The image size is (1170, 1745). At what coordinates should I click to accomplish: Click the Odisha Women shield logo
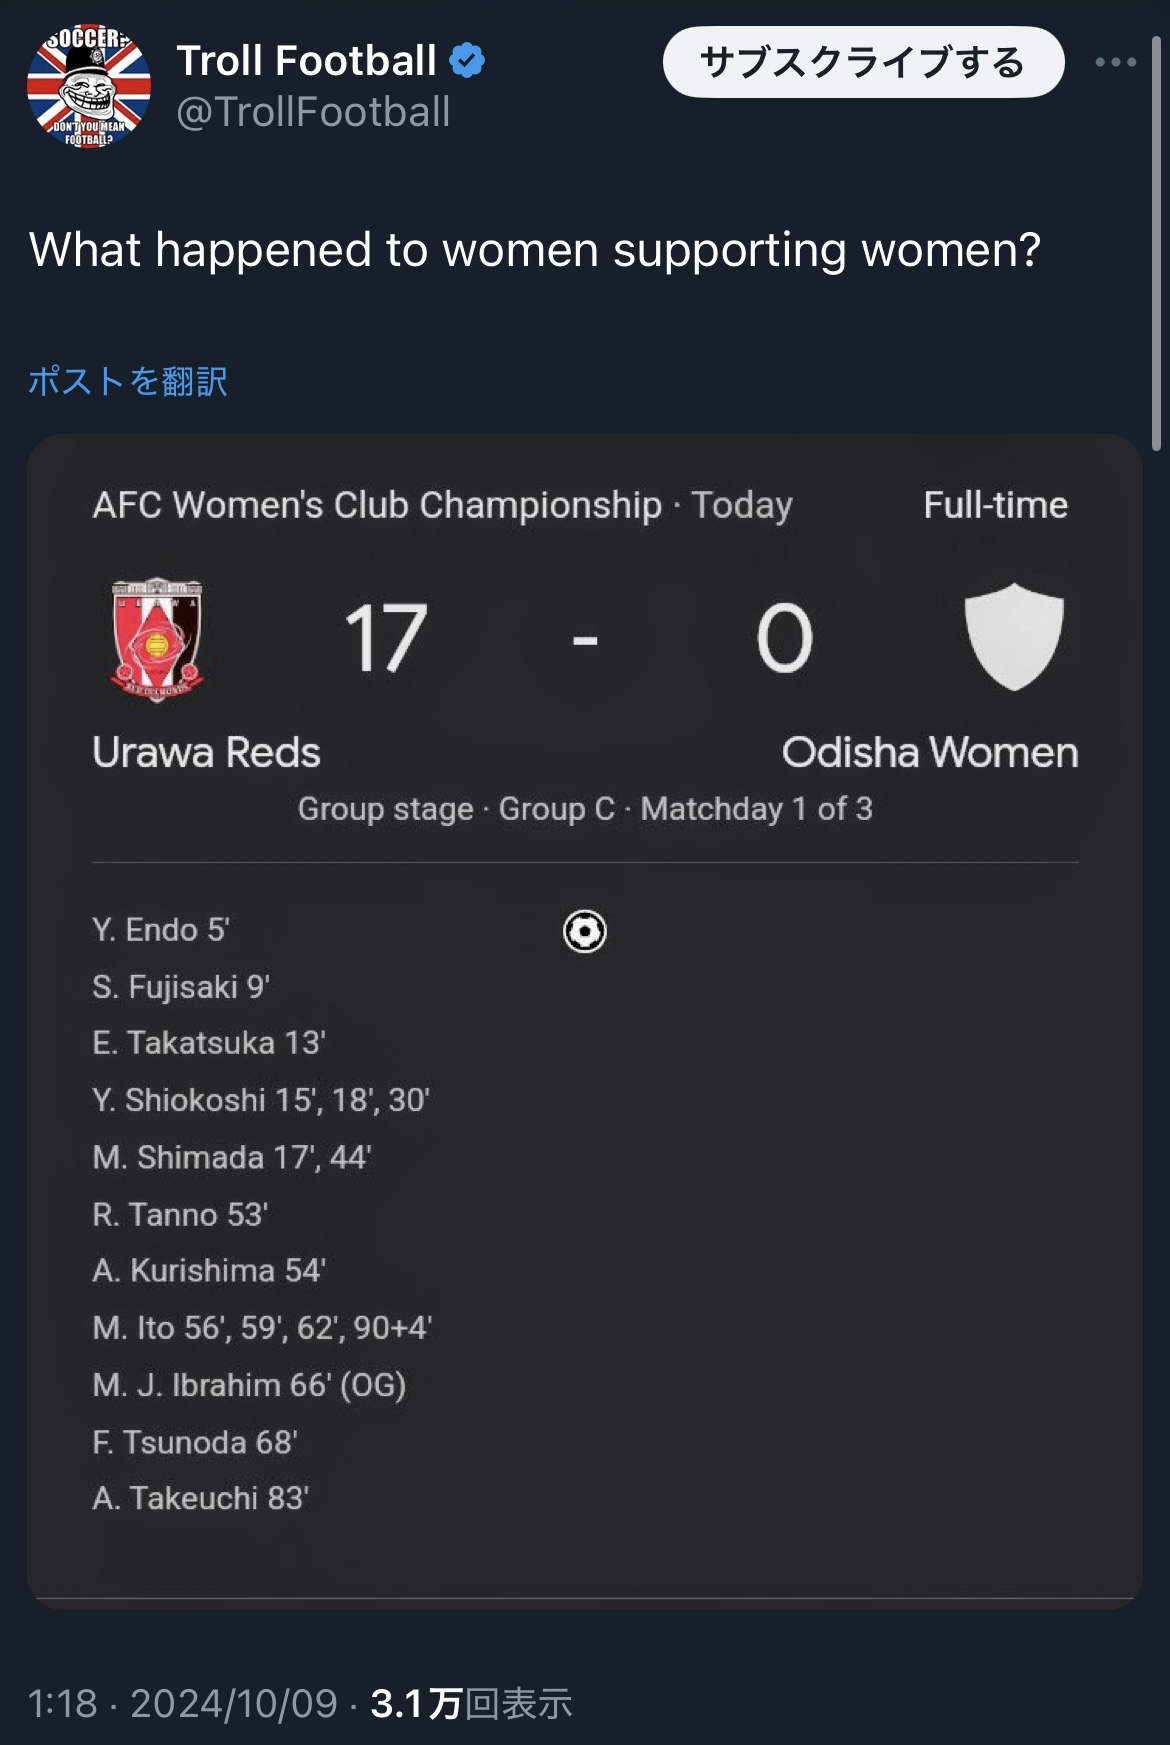click(x=1014, y=637)
